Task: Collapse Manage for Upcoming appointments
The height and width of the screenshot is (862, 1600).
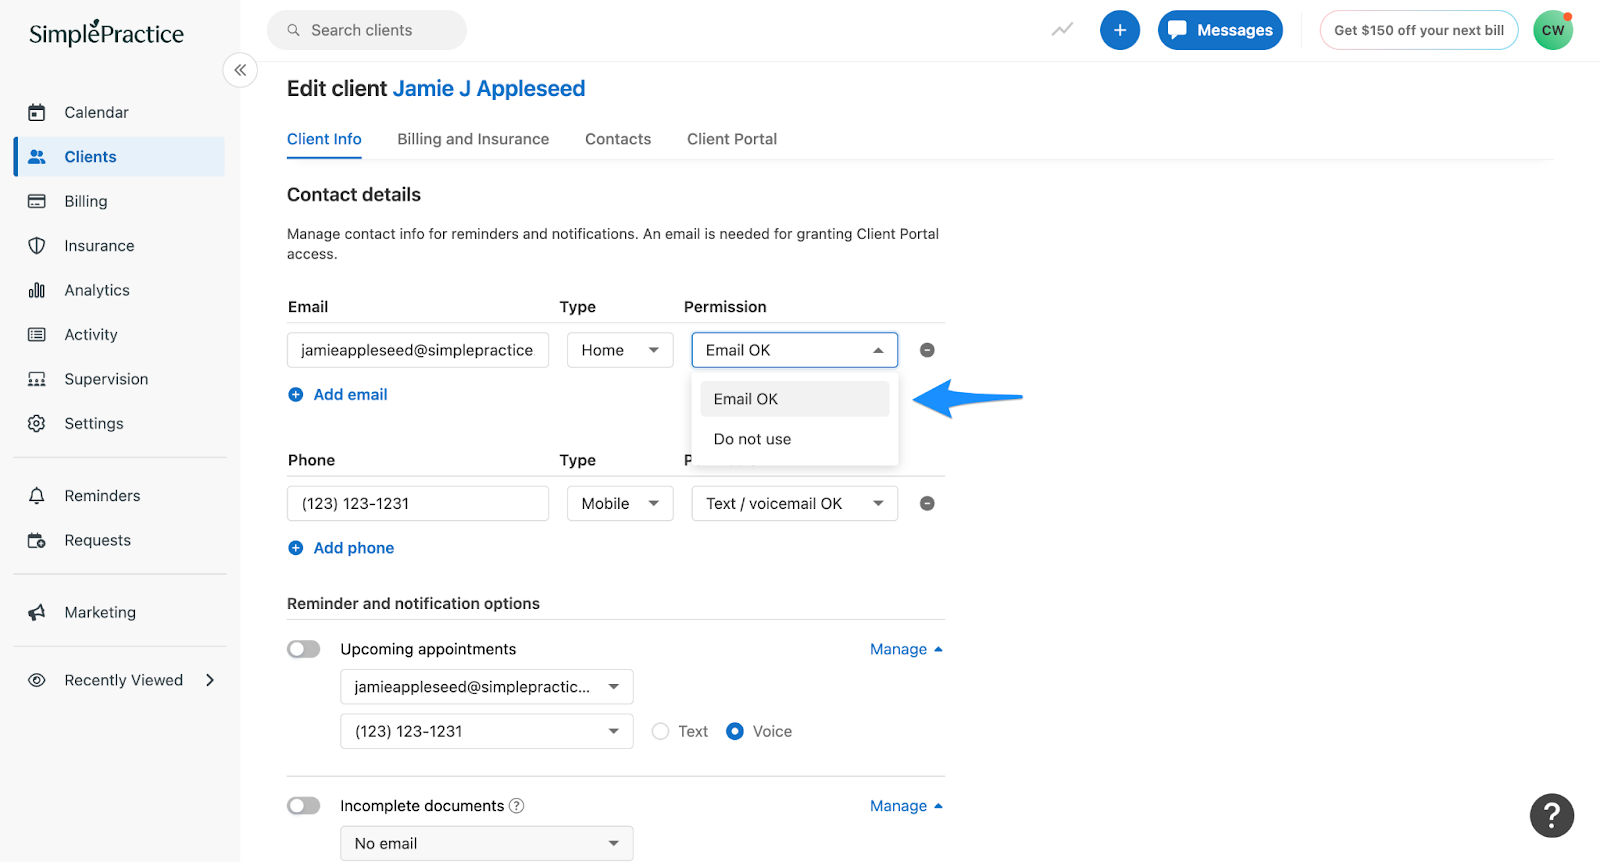Action: click(x=906, y=650)
